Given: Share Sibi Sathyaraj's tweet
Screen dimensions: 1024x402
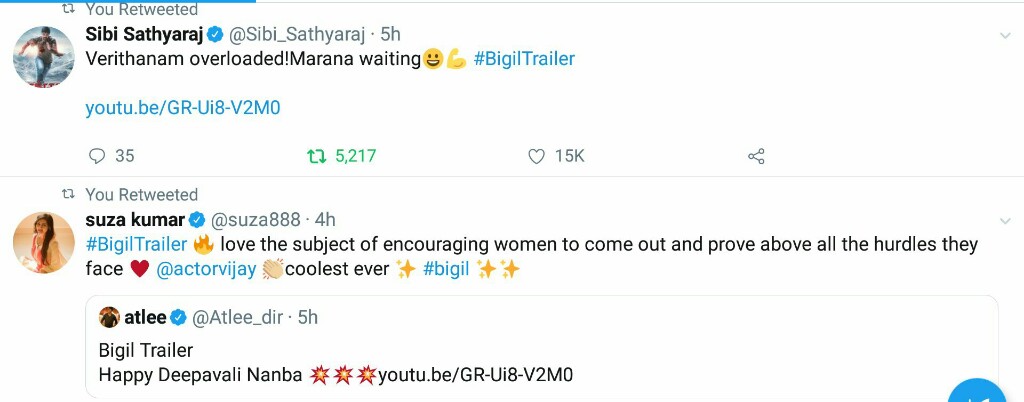Looking at the screenshot, I should tap(756, 156).
